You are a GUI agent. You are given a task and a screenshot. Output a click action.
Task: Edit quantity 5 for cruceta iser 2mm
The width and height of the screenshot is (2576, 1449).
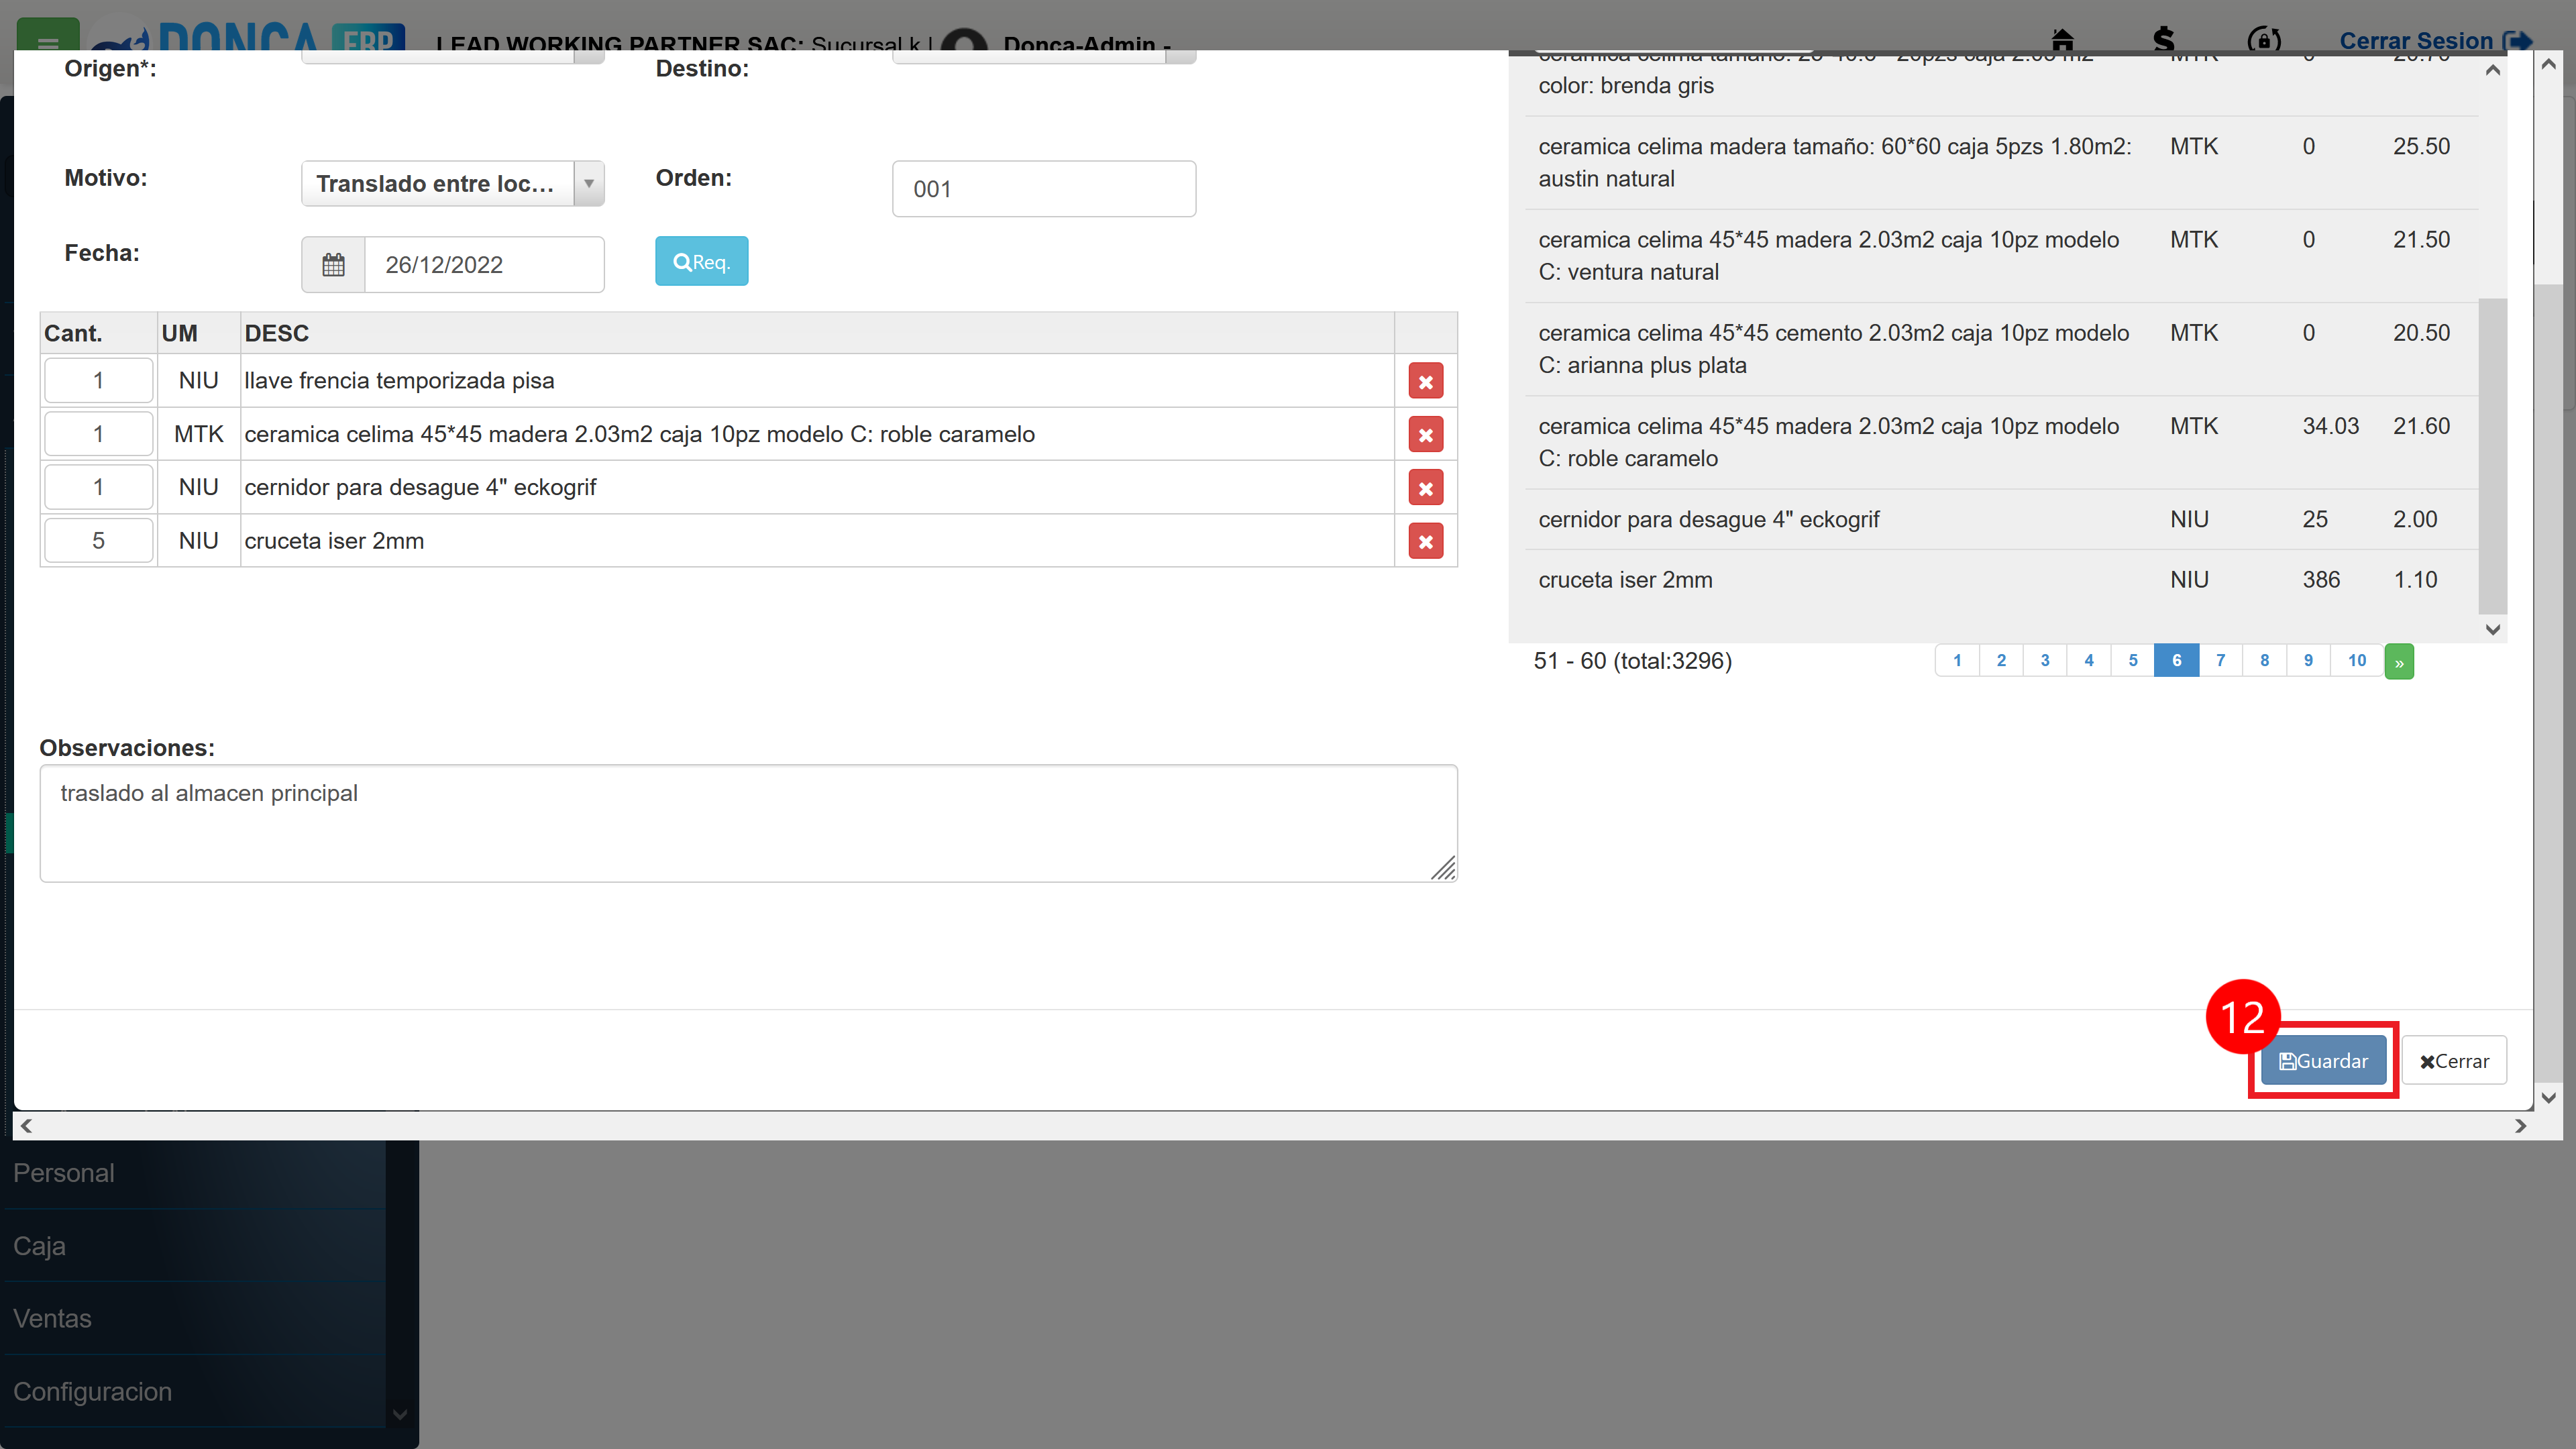[98, 541]
